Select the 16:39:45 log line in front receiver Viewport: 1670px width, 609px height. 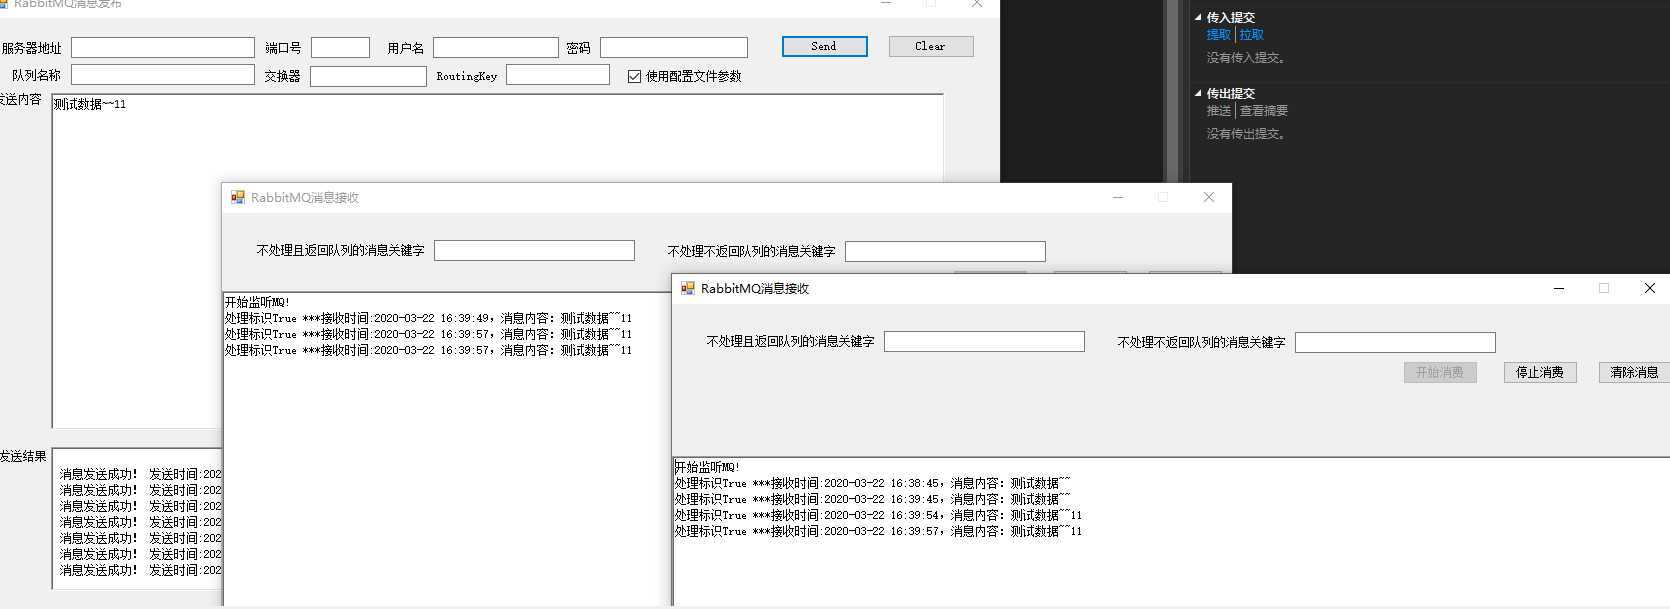(873, 499)
